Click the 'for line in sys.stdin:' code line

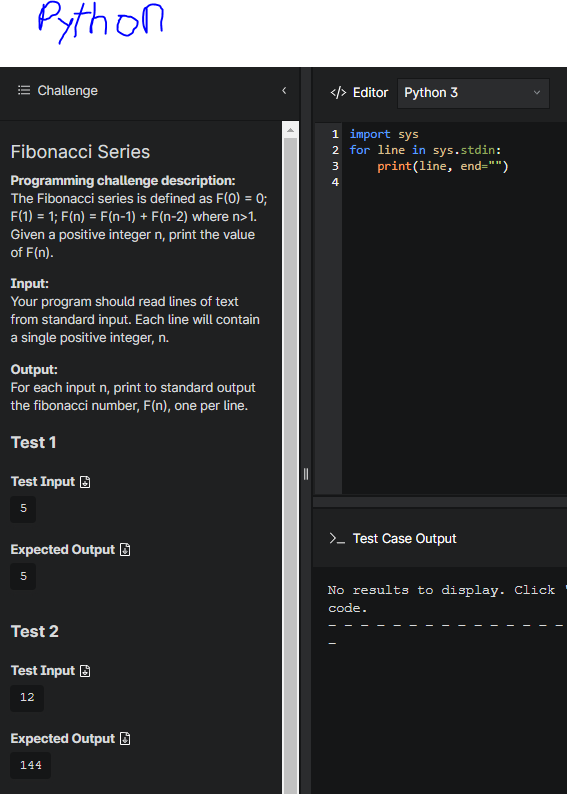(425, 150)
